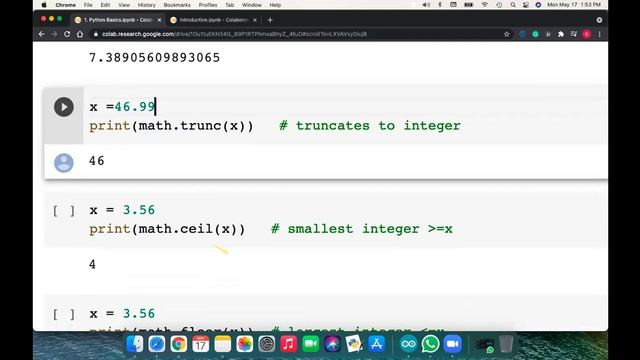
Task: Click the output value 46
Action: (97, 161)
